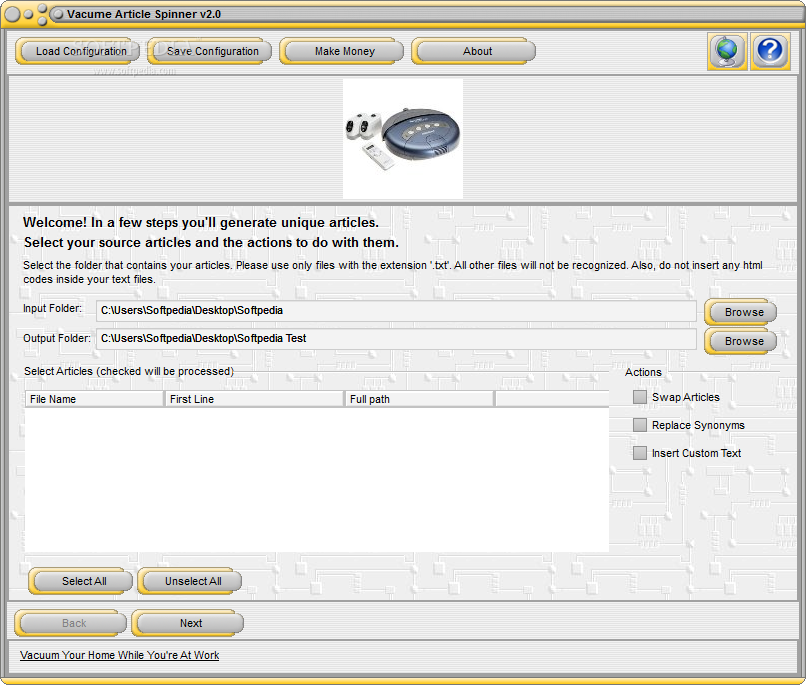Sort by Full path column header
Viewport: 806px width, 685px height.
click(x=419, y=399)
